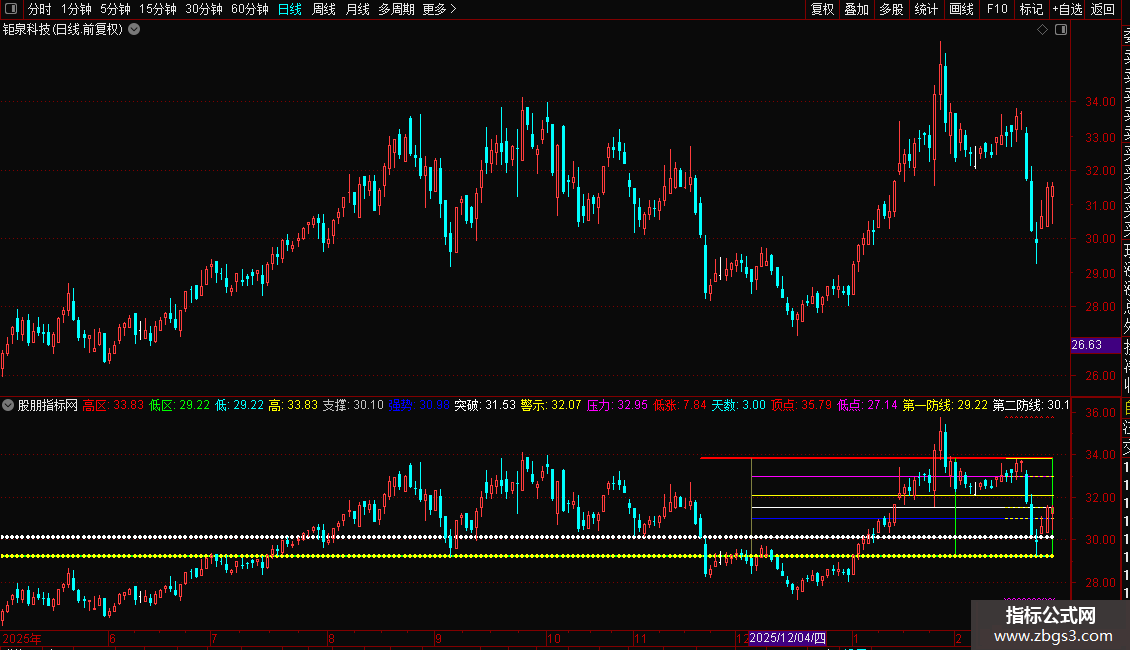
Task: Open the 画线 drawing tools
Action: (x=961, y=9)
